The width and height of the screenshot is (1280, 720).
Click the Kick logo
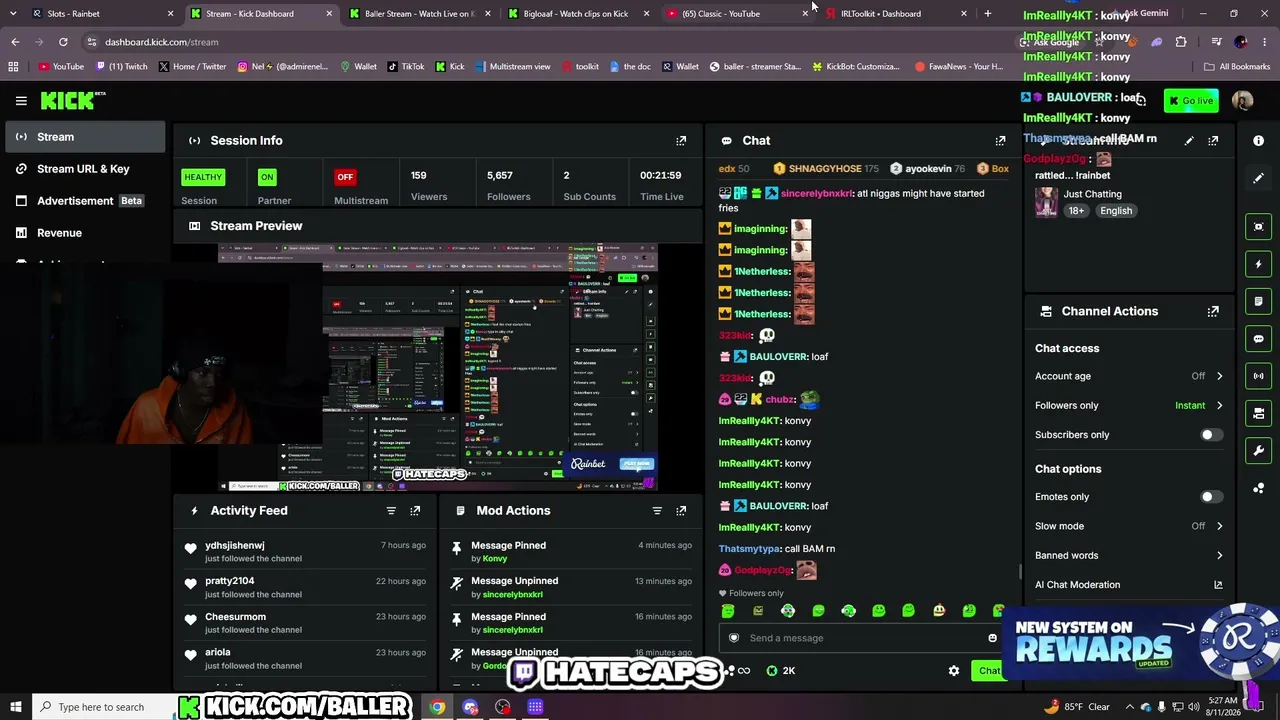click(x=72, y=100)
